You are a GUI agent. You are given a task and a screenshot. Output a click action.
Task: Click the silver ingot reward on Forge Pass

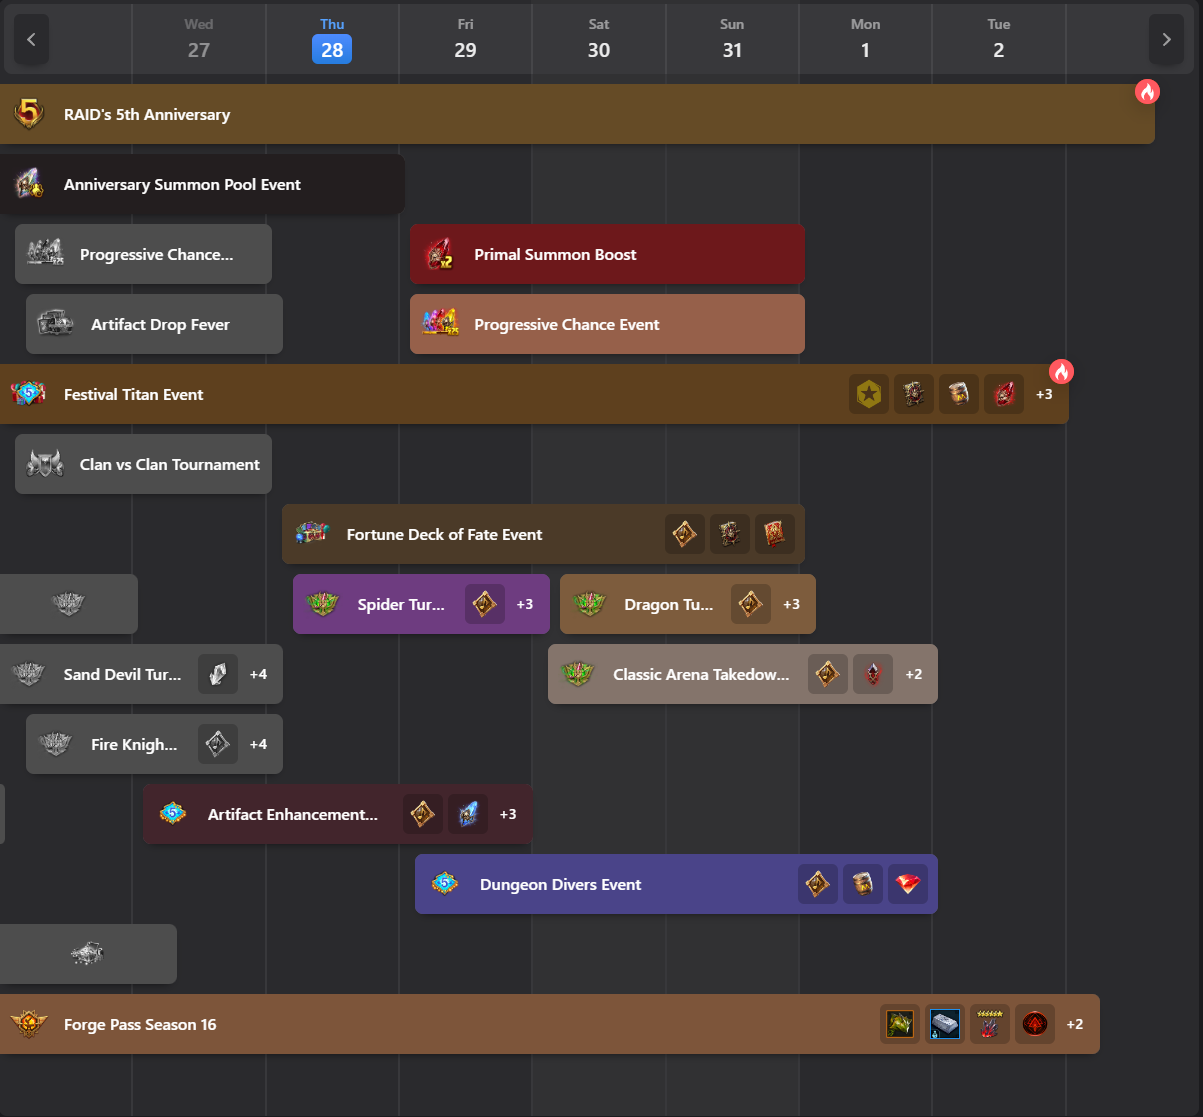[945, 1024]
